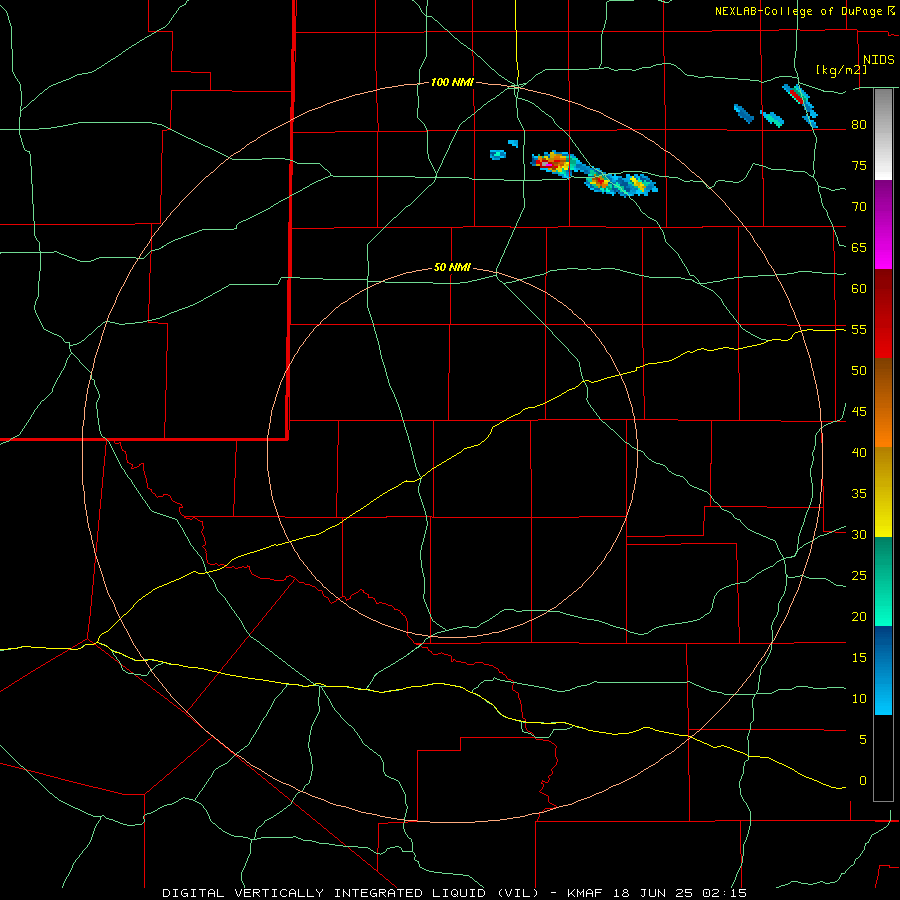The image size is (900, 900).
Task: Click the scale value 30
Action: [859, 534]
